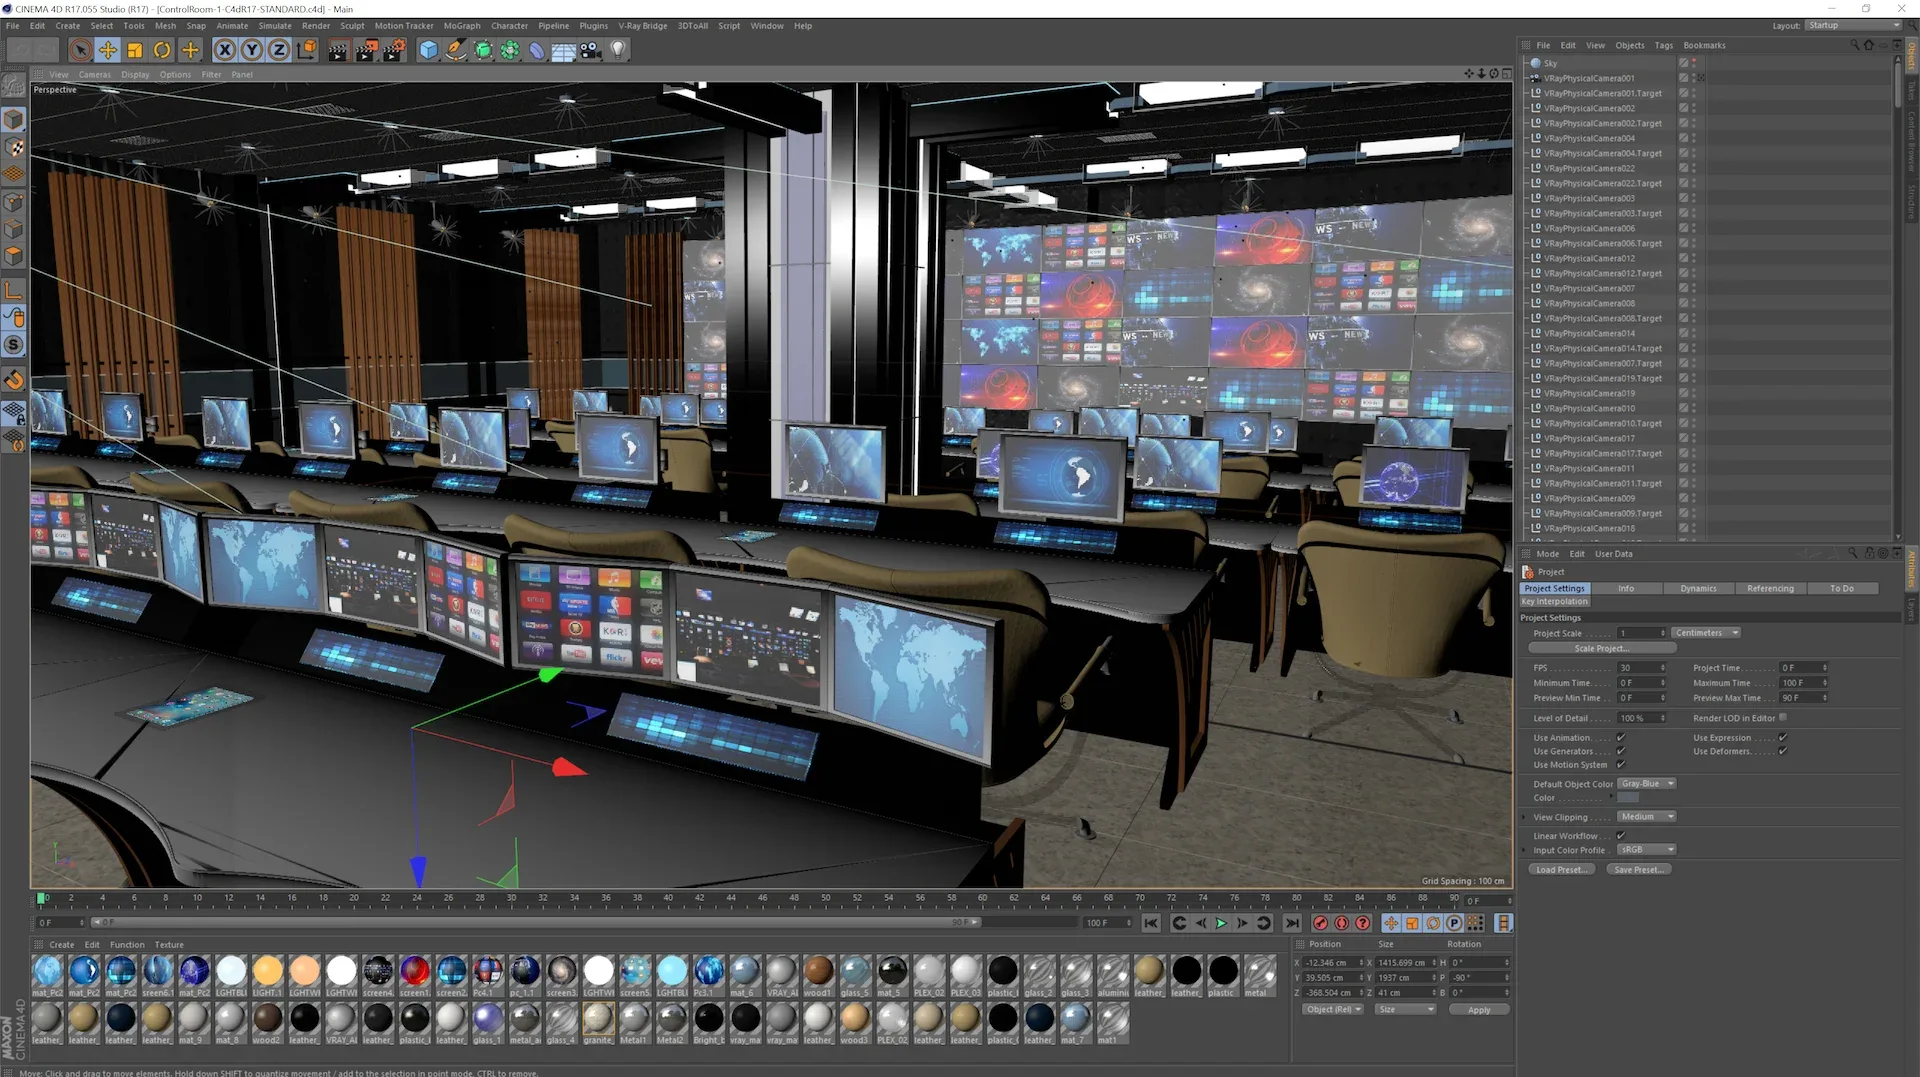1920x1077 pixels.
Task: Click the Load Preset button
Action: 1561,869
